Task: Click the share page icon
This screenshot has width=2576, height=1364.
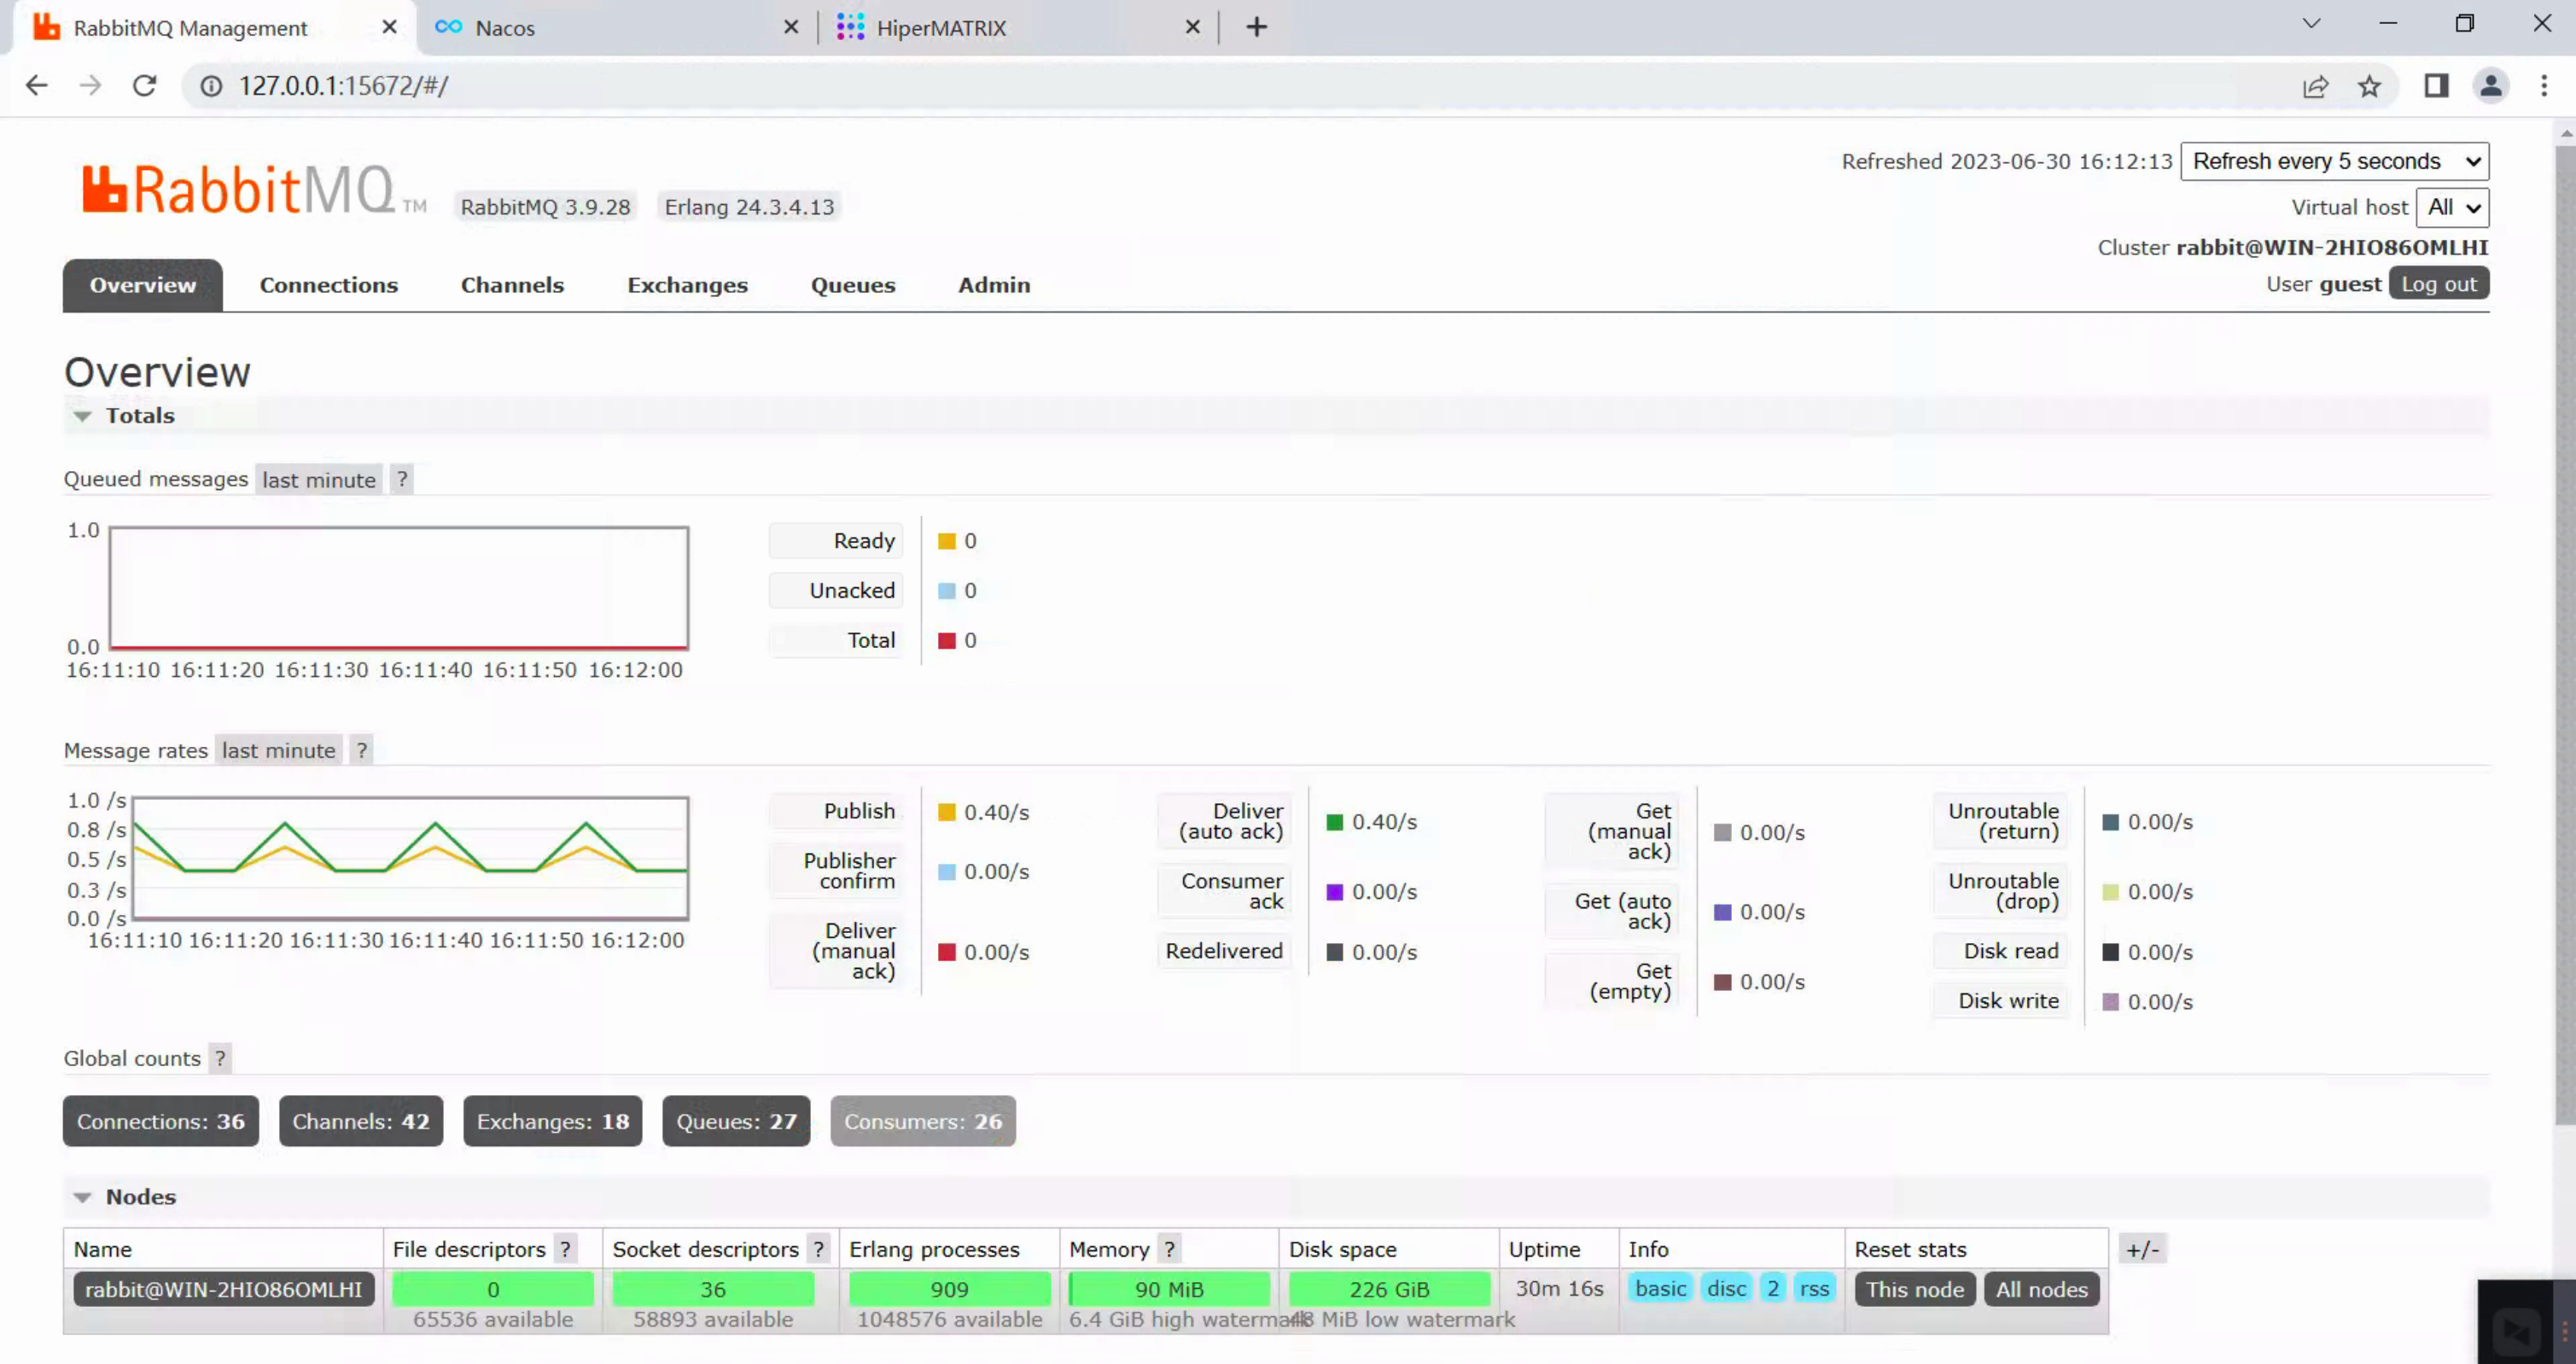Action: point(2315,86)
